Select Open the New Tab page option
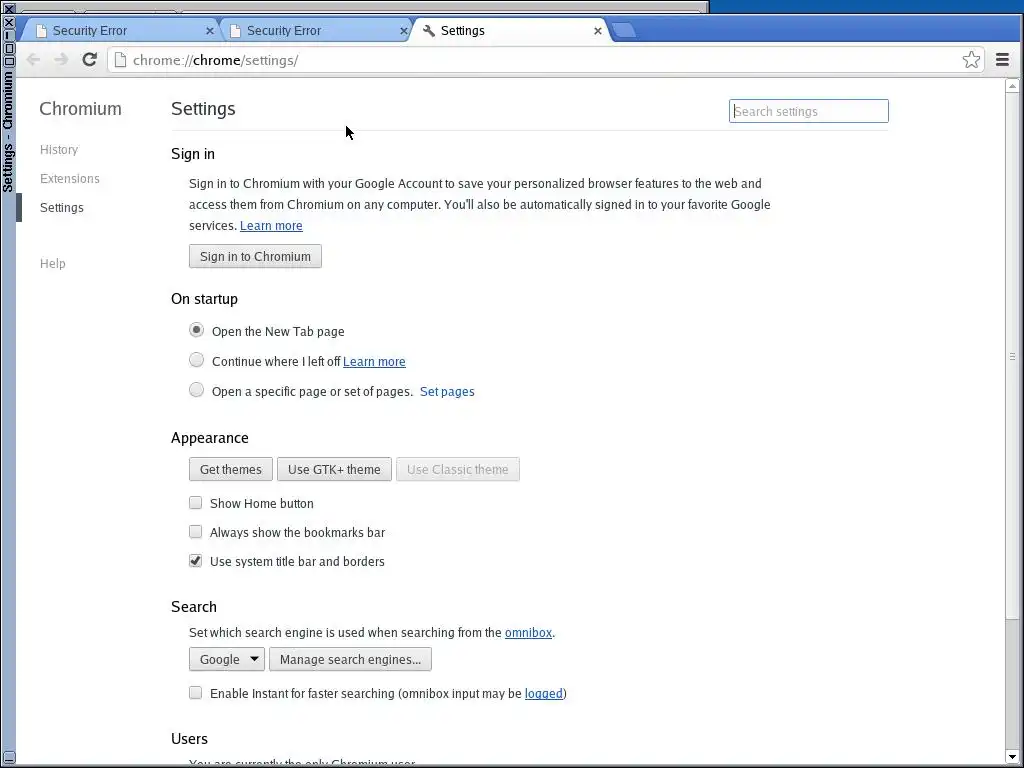The height and width of the screenshot is (768, 1024). (197, 330)
